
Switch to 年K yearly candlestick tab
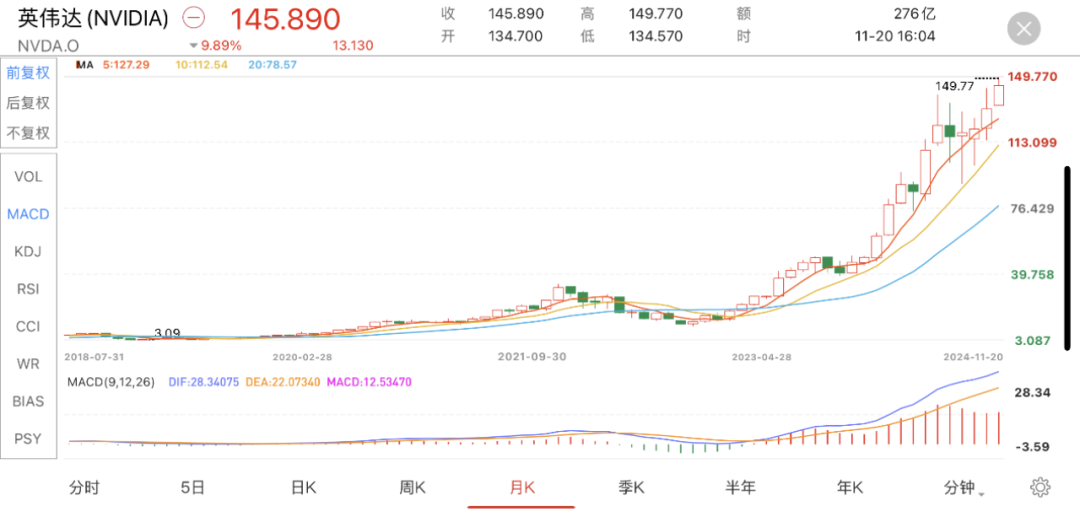pyautogui.click(x=849, y=488)
